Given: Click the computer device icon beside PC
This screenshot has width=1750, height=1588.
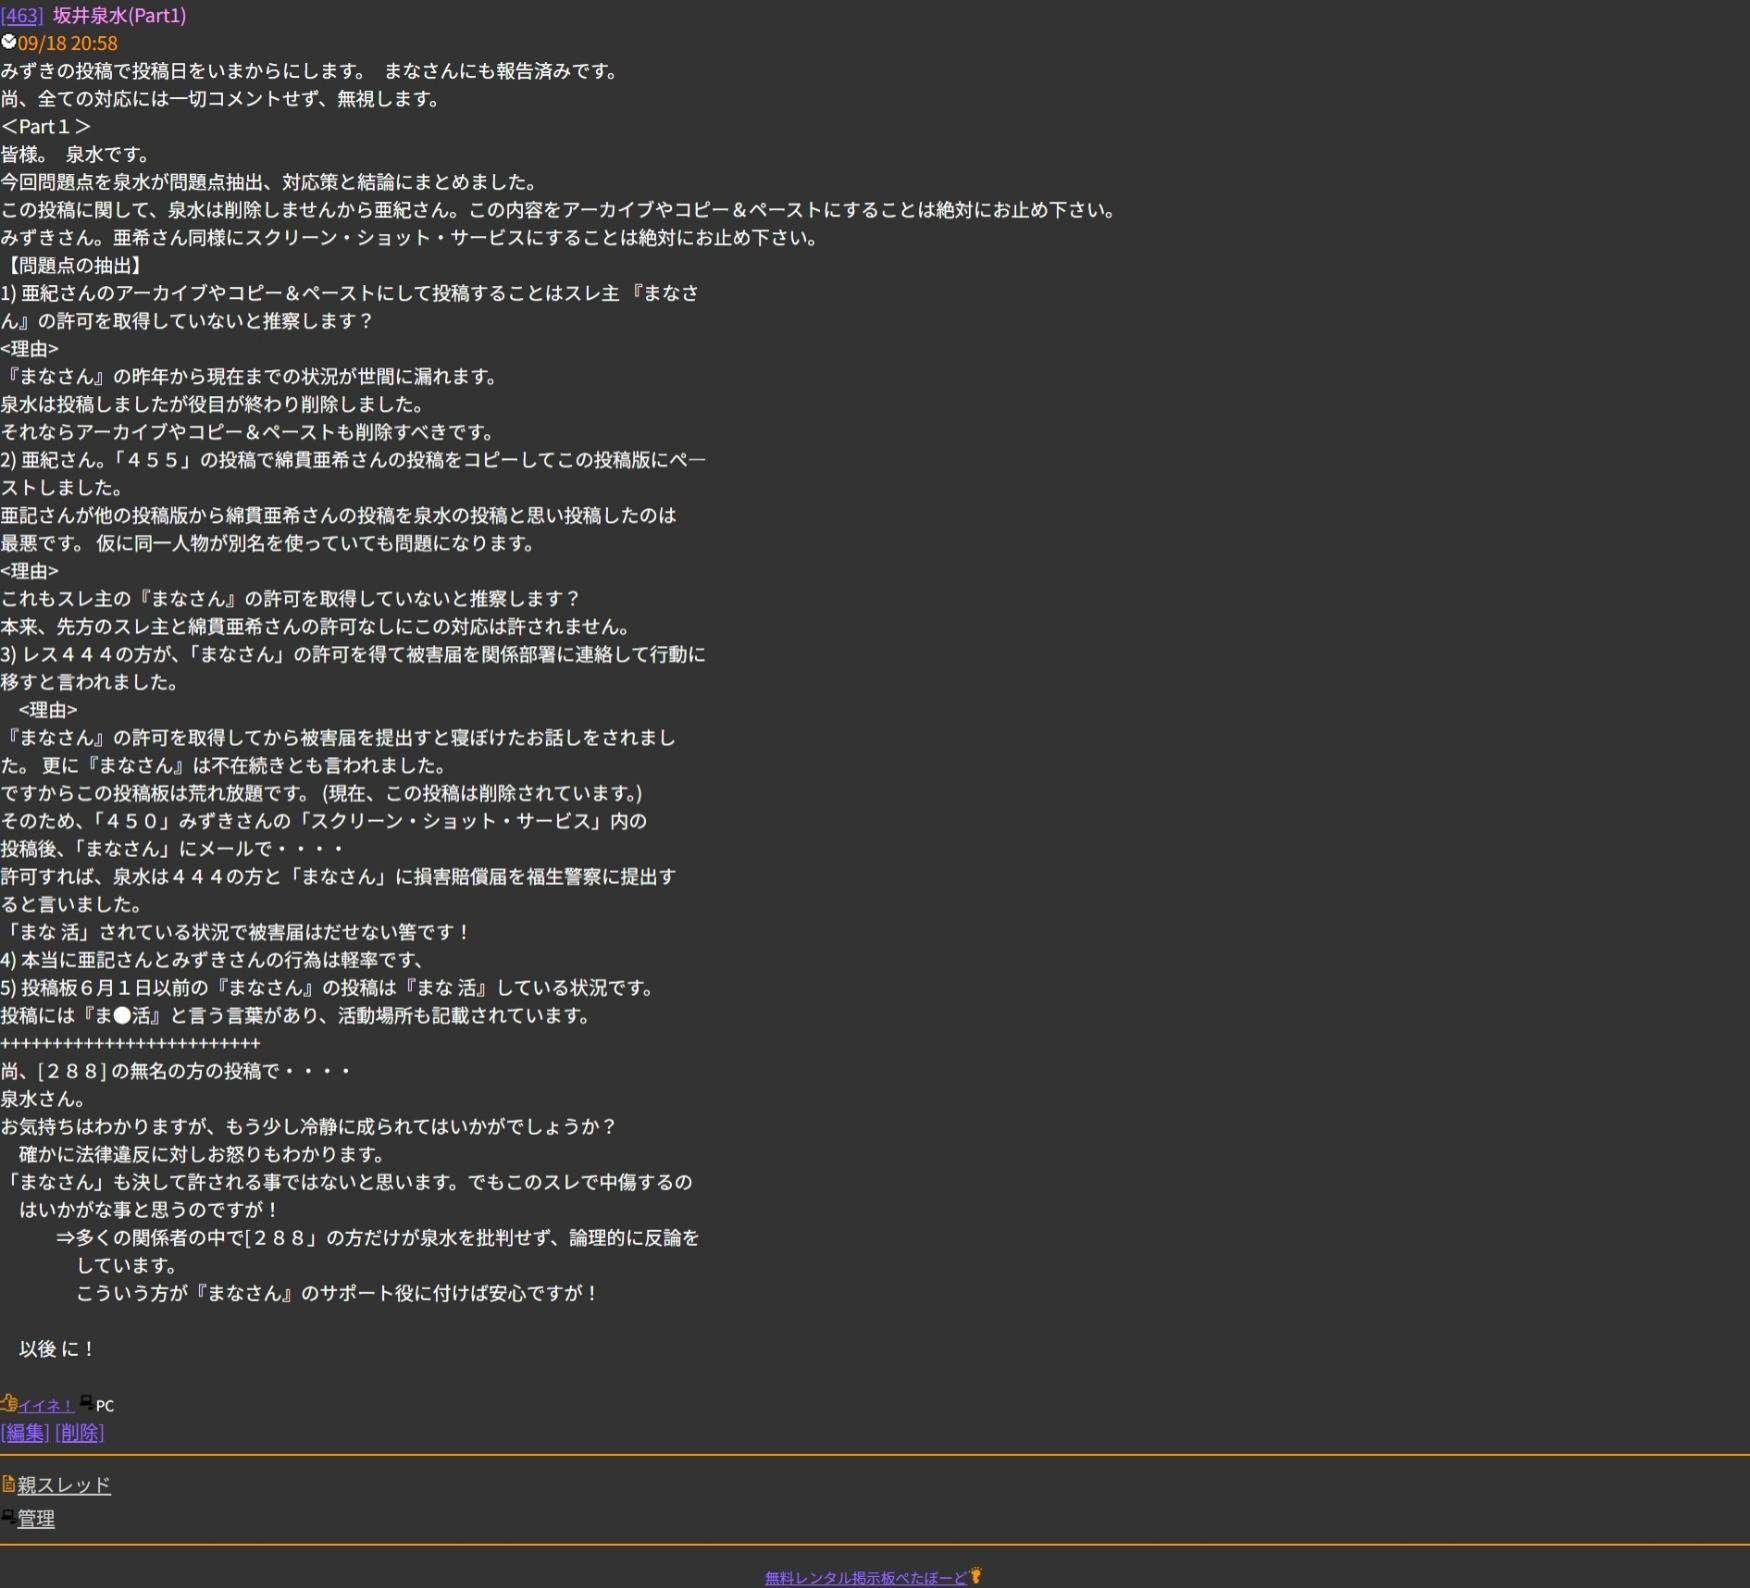Looking at the screenshot, I should pos(87,1402).
